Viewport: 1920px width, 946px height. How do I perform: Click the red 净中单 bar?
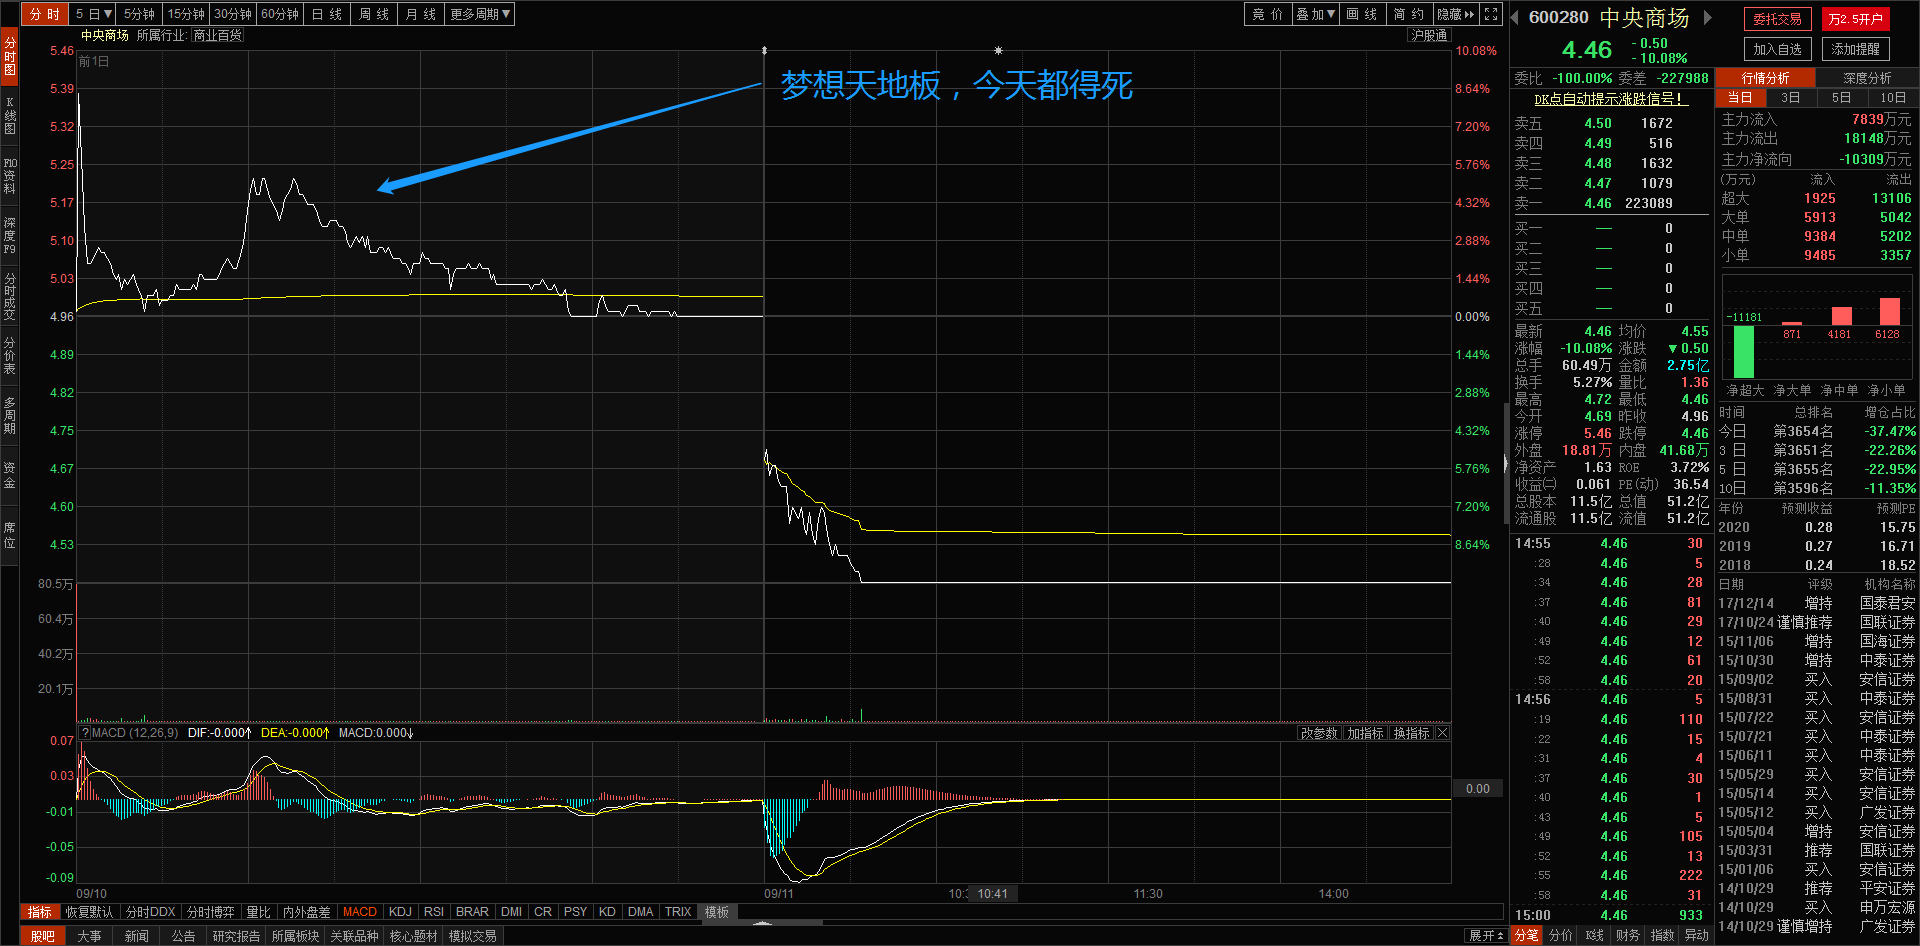click(x=1841, y=316)
